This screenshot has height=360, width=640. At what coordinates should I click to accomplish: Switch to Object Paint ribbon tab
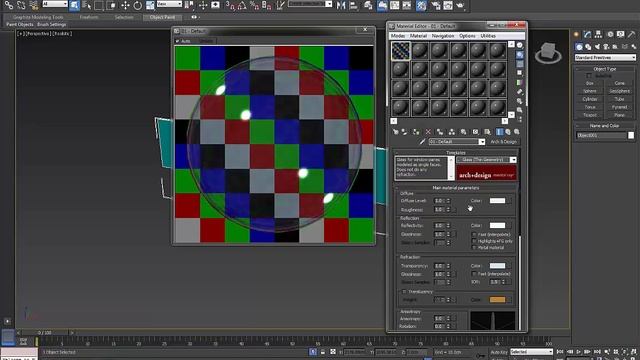click(162, 17)
